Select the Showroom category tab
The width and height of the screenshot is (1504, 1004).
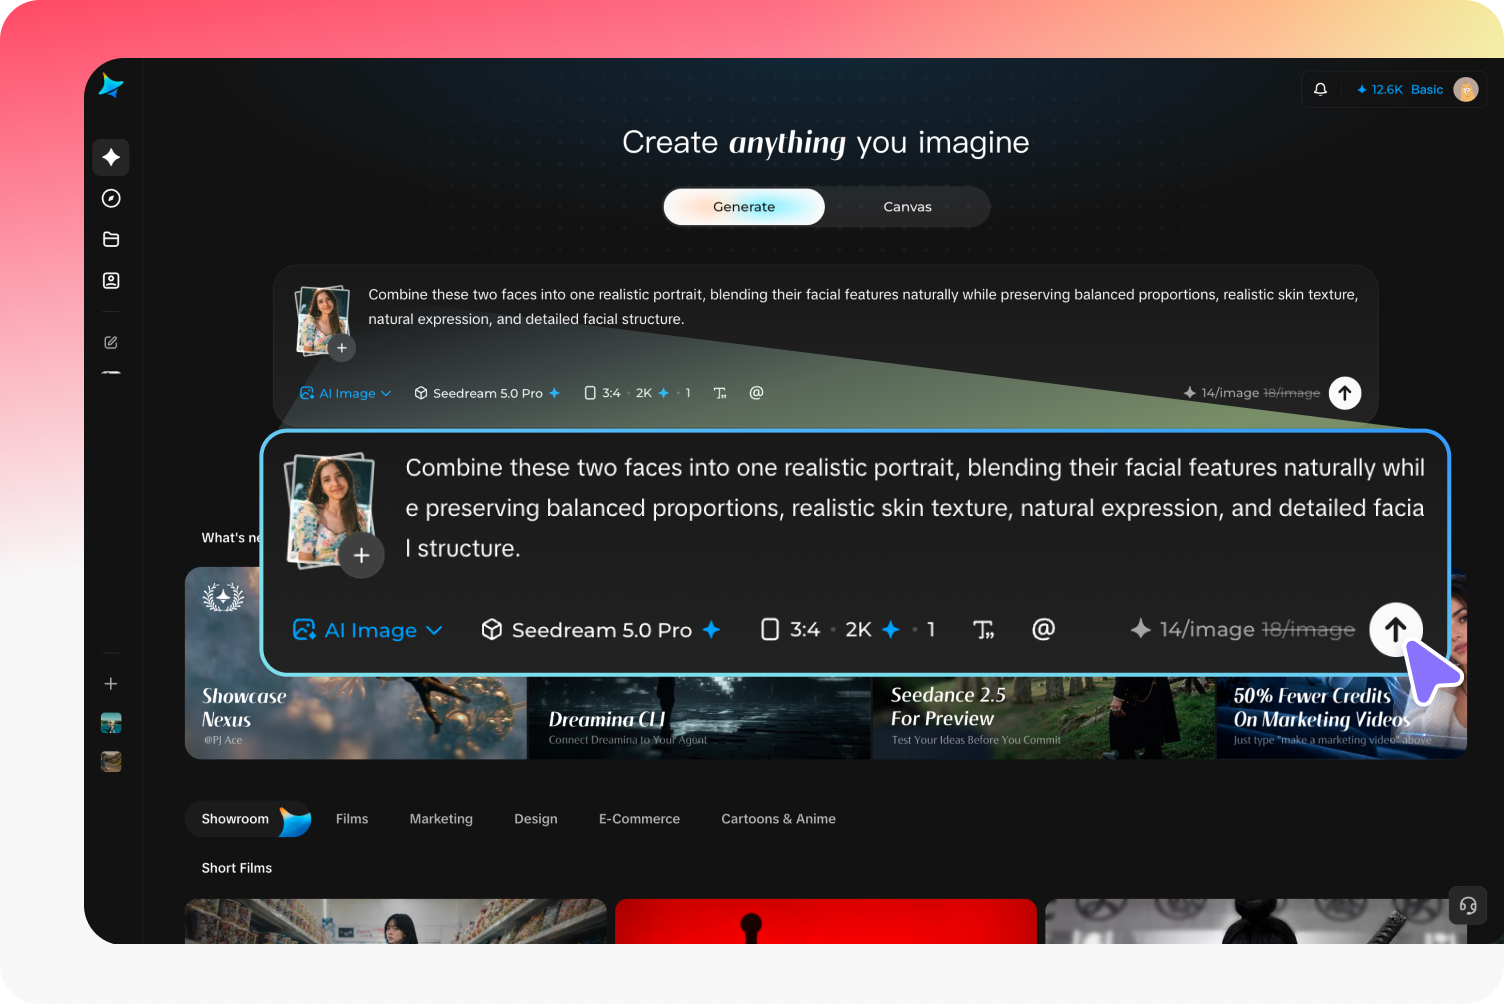[x=248, y=819]
